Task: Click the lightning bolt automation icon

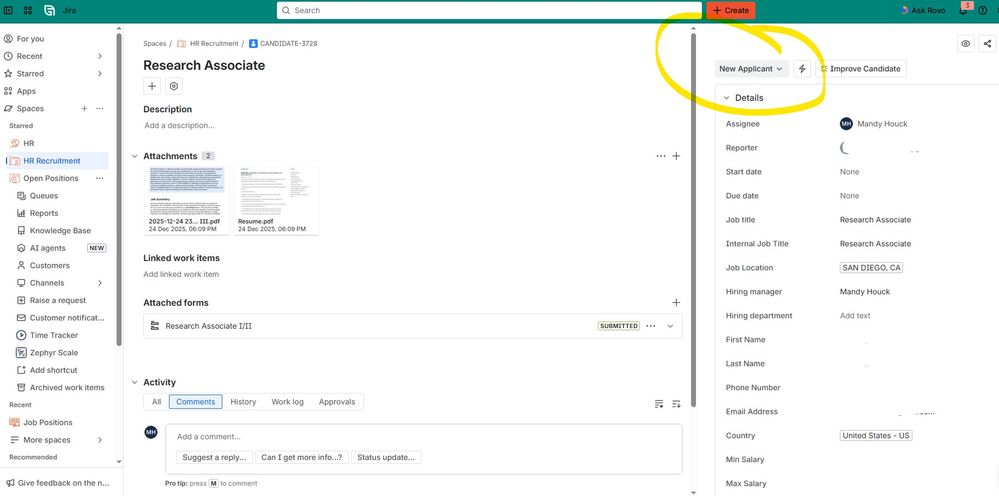Action: click(x=802, y=69)
